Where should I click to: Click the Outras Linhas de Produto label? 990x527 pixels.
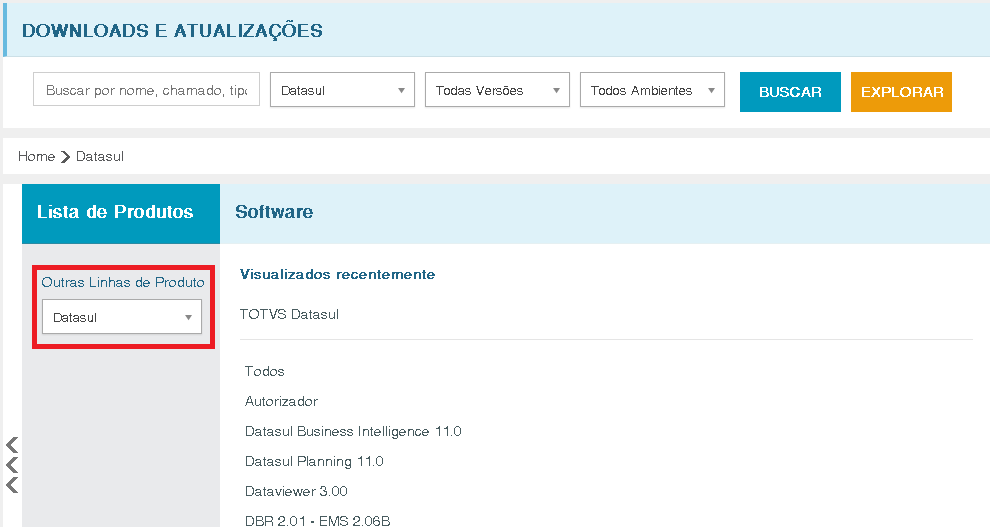coord(123,282)
